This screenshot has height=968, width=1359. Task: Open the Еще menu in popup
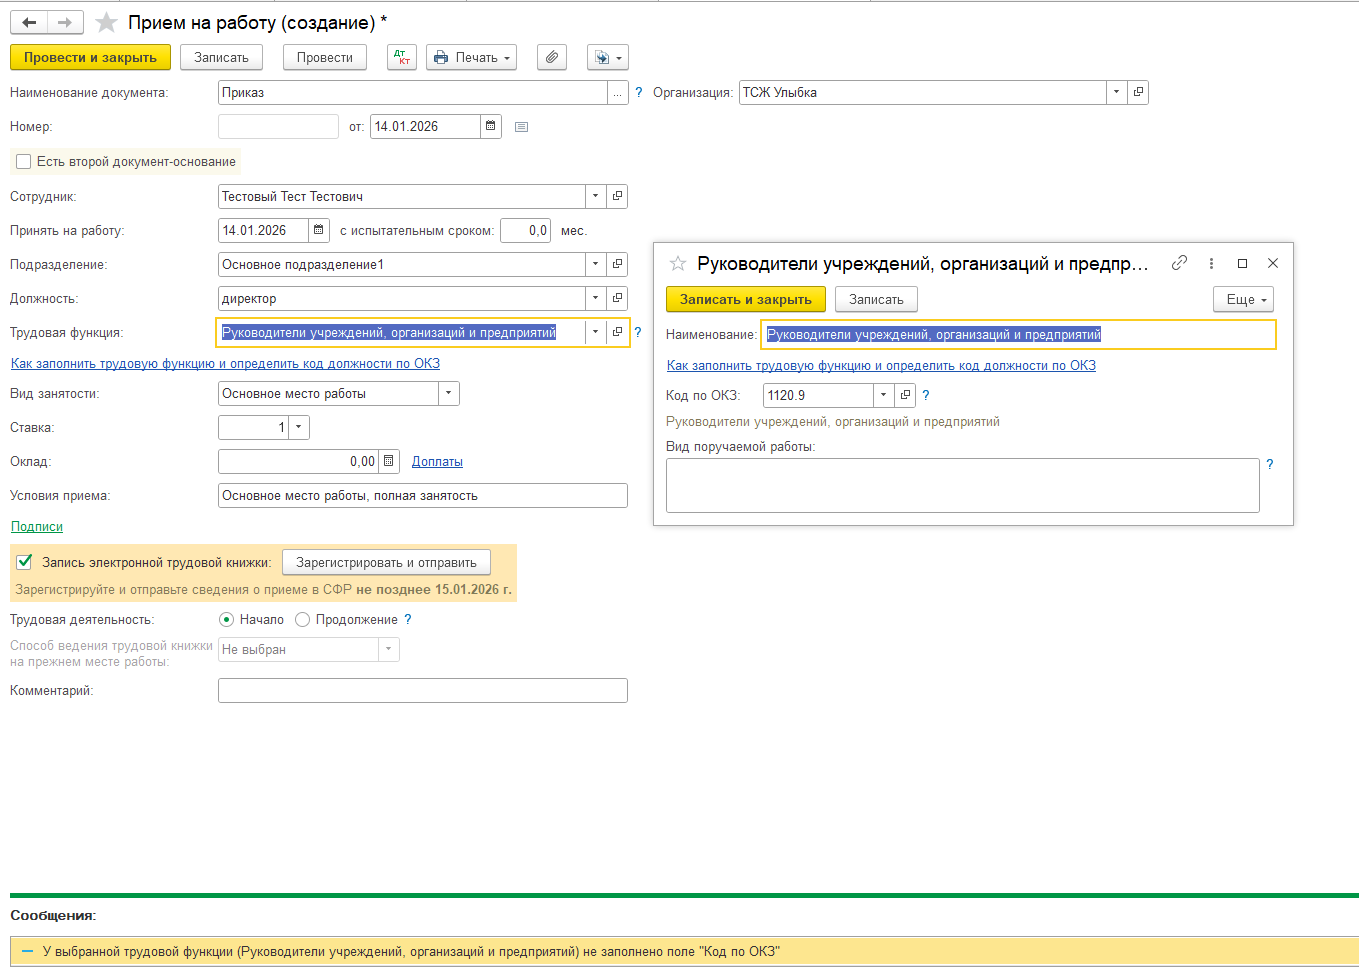(x=1243, y=299)
